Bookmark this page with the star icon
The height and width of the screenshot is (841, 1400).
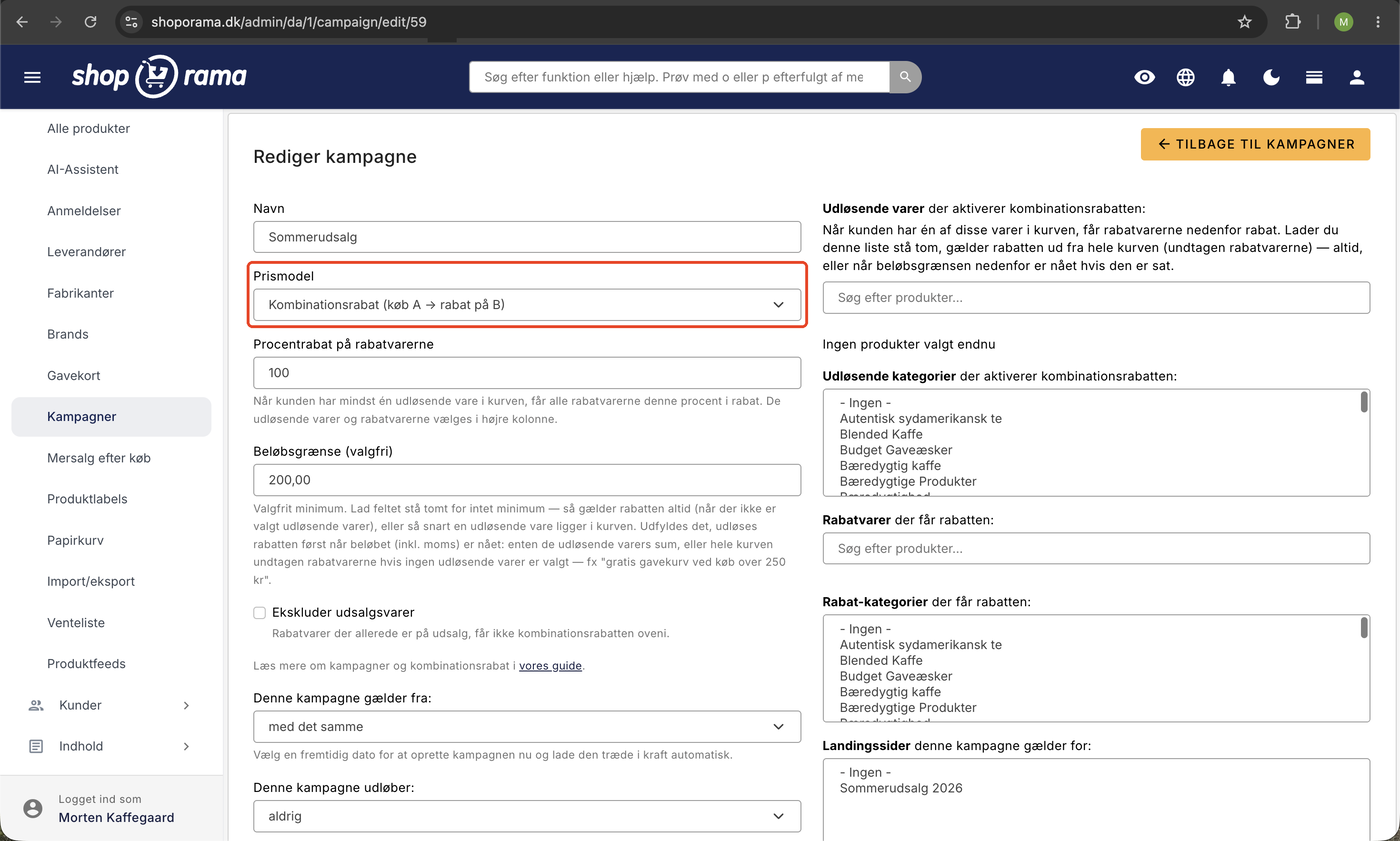(1245, 21)
